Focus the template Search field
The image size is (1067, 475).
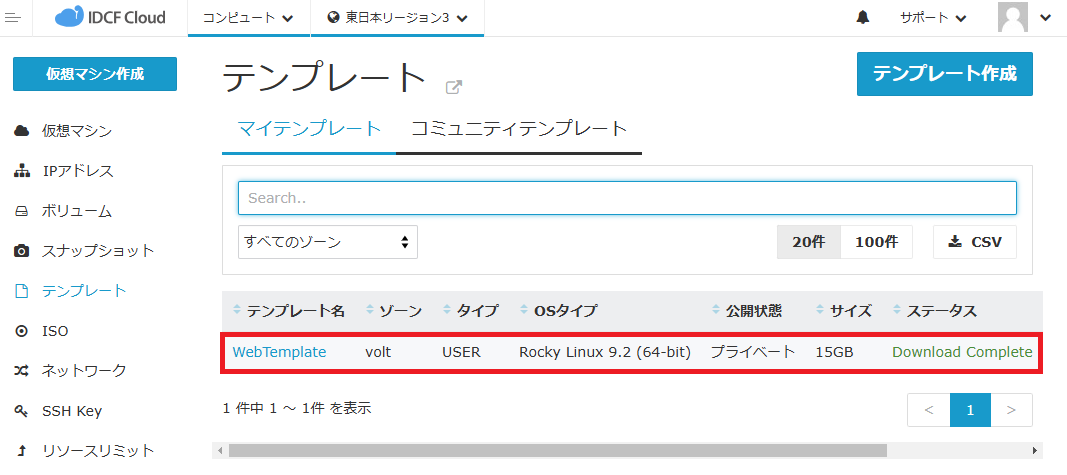point(627,198)
